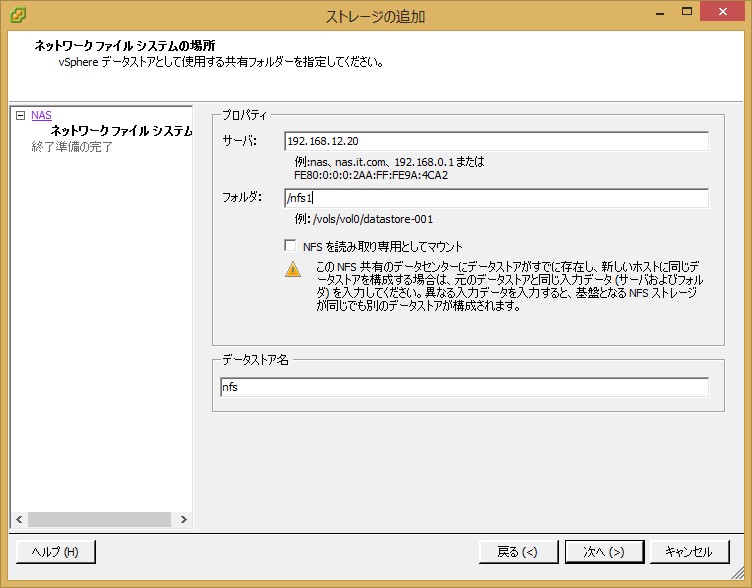Click the horizontal scrollbar thumb in left pane
The width and height of the screenshot is (752, 588).
point(99,519)
